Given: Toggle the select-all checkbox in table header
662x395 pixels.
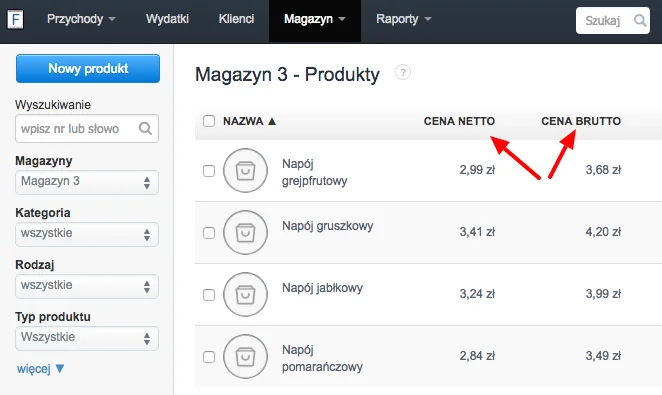Looking at the screenshot, I should (x=209, y=121).
